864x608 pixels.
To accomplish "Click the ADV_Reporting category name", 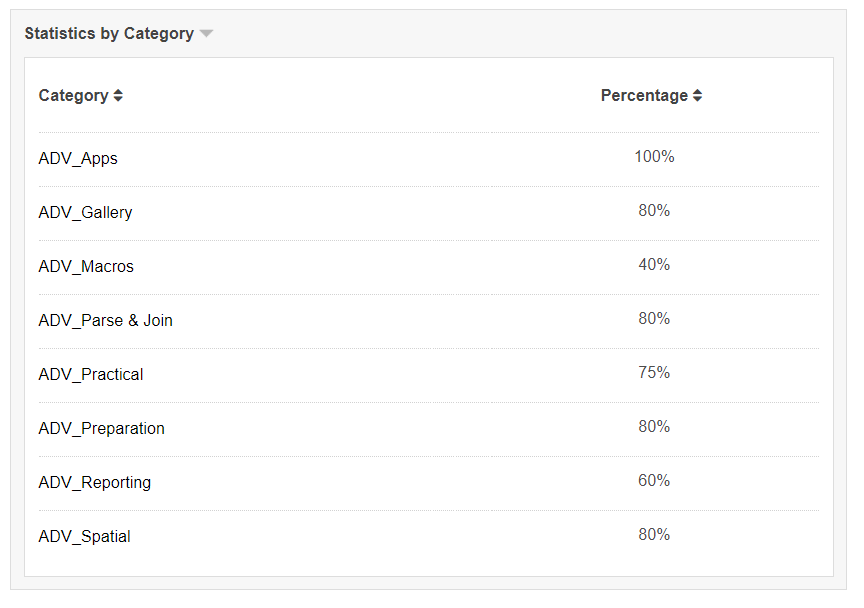I will coord(95,482).
